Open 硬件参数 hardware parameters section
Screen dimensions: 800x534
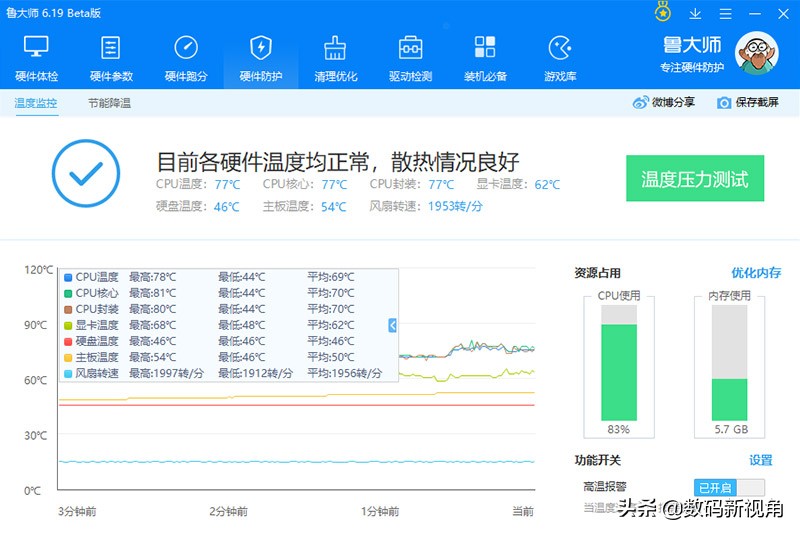(x=111, y=59)
